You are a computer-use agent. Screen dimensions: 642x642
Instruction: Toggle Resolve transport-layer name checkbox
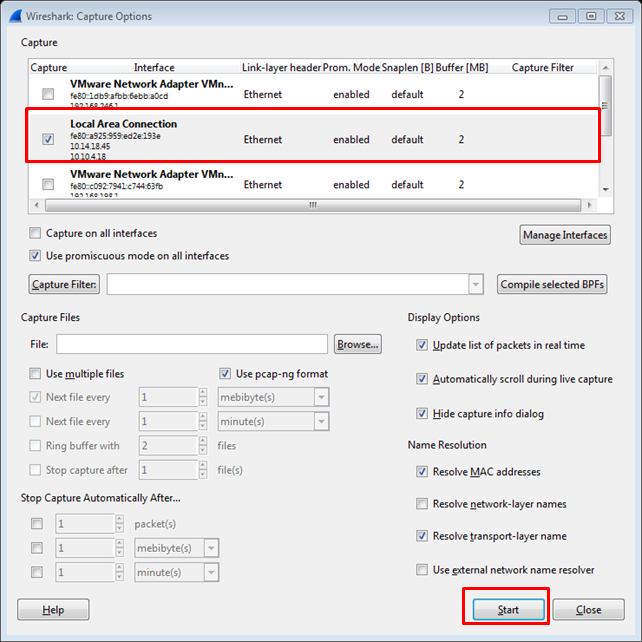click(422, 536)
